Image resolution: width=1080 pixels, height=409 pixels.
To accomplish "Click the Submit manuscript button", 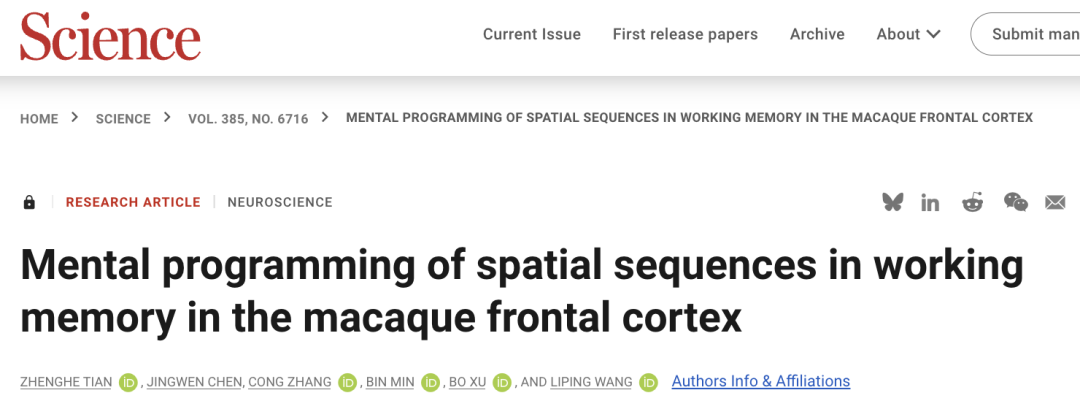I will click(x=1026, y=34).
